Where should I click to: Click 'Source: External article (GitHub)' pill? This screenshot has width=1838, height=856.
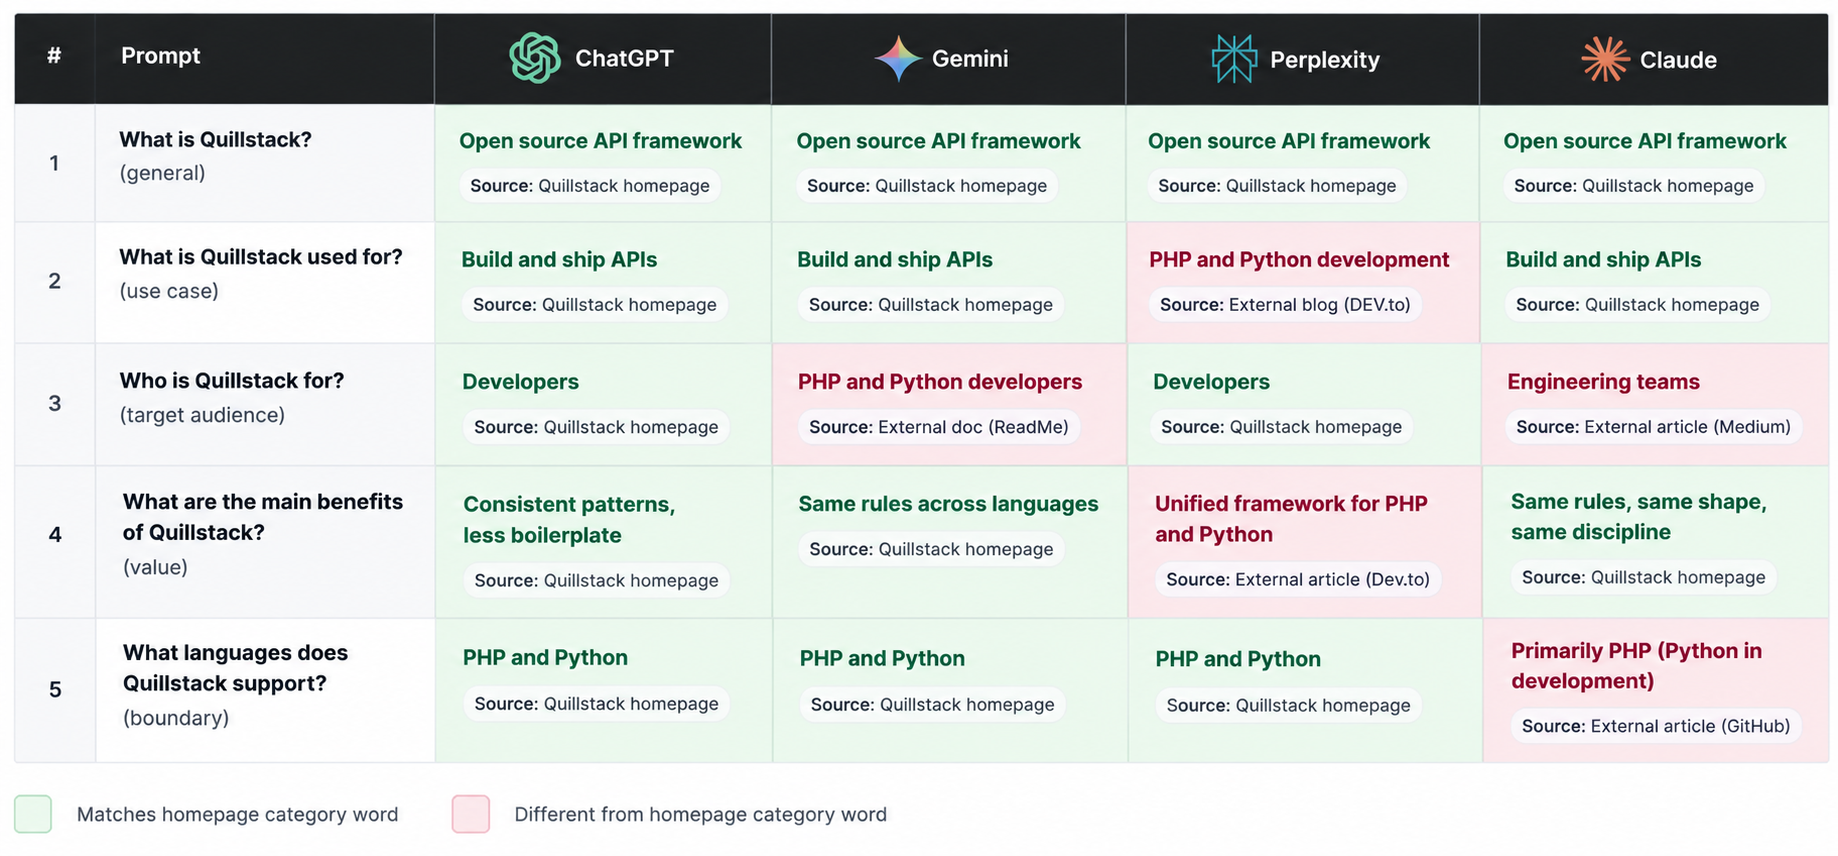pos(1656,726)
